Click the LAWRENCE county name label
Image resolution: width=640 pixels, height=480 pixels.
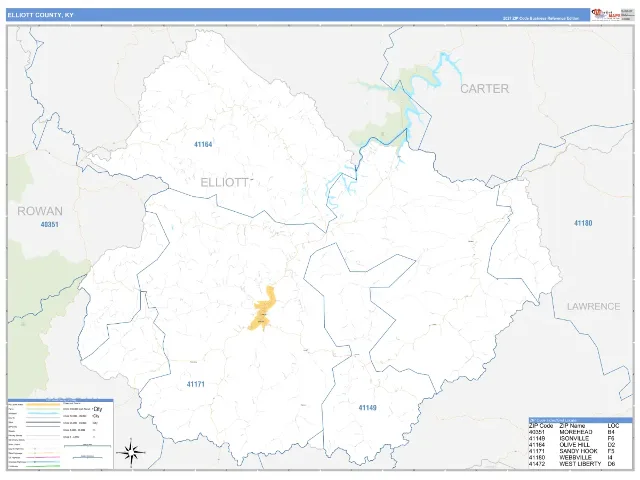pos(593,306)
